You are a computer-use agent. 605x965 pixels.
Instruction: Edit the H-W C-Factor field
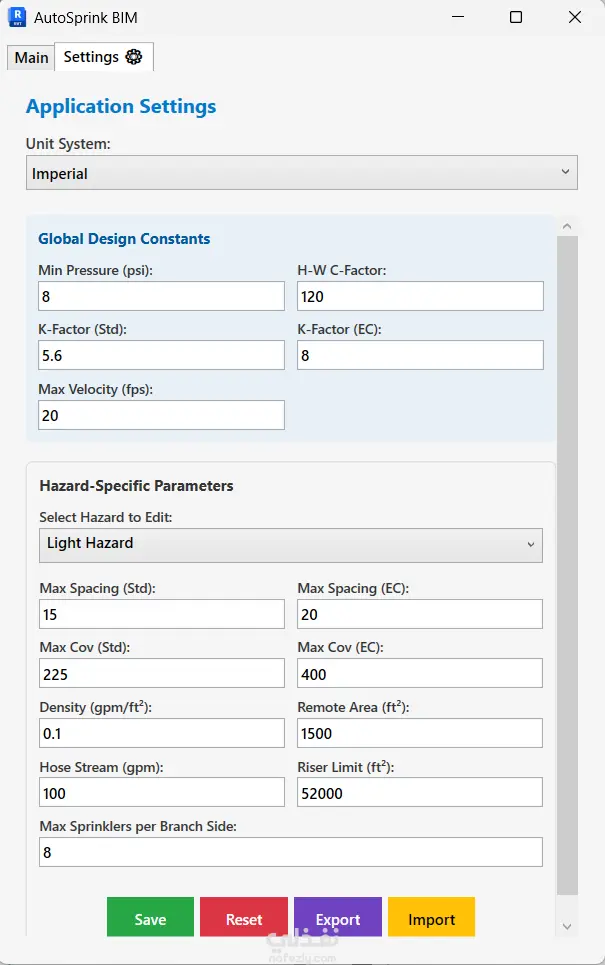coord(420,297)
